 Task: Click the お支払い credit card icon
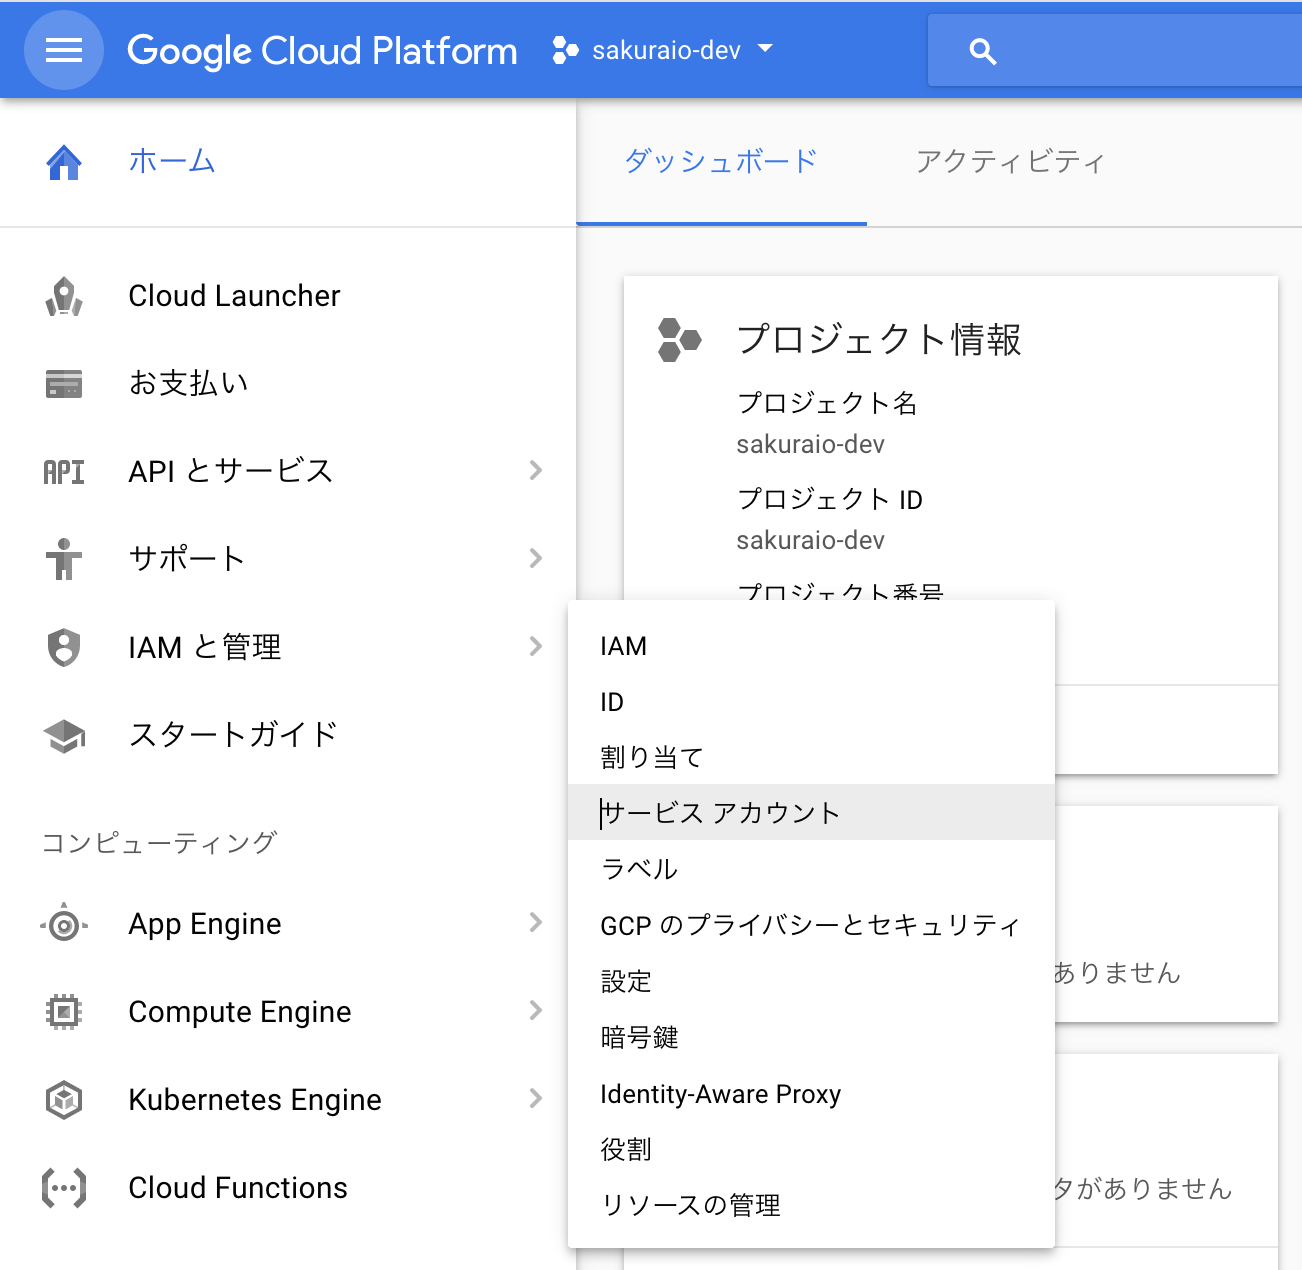pyautogui.click(x=64, y=383)
